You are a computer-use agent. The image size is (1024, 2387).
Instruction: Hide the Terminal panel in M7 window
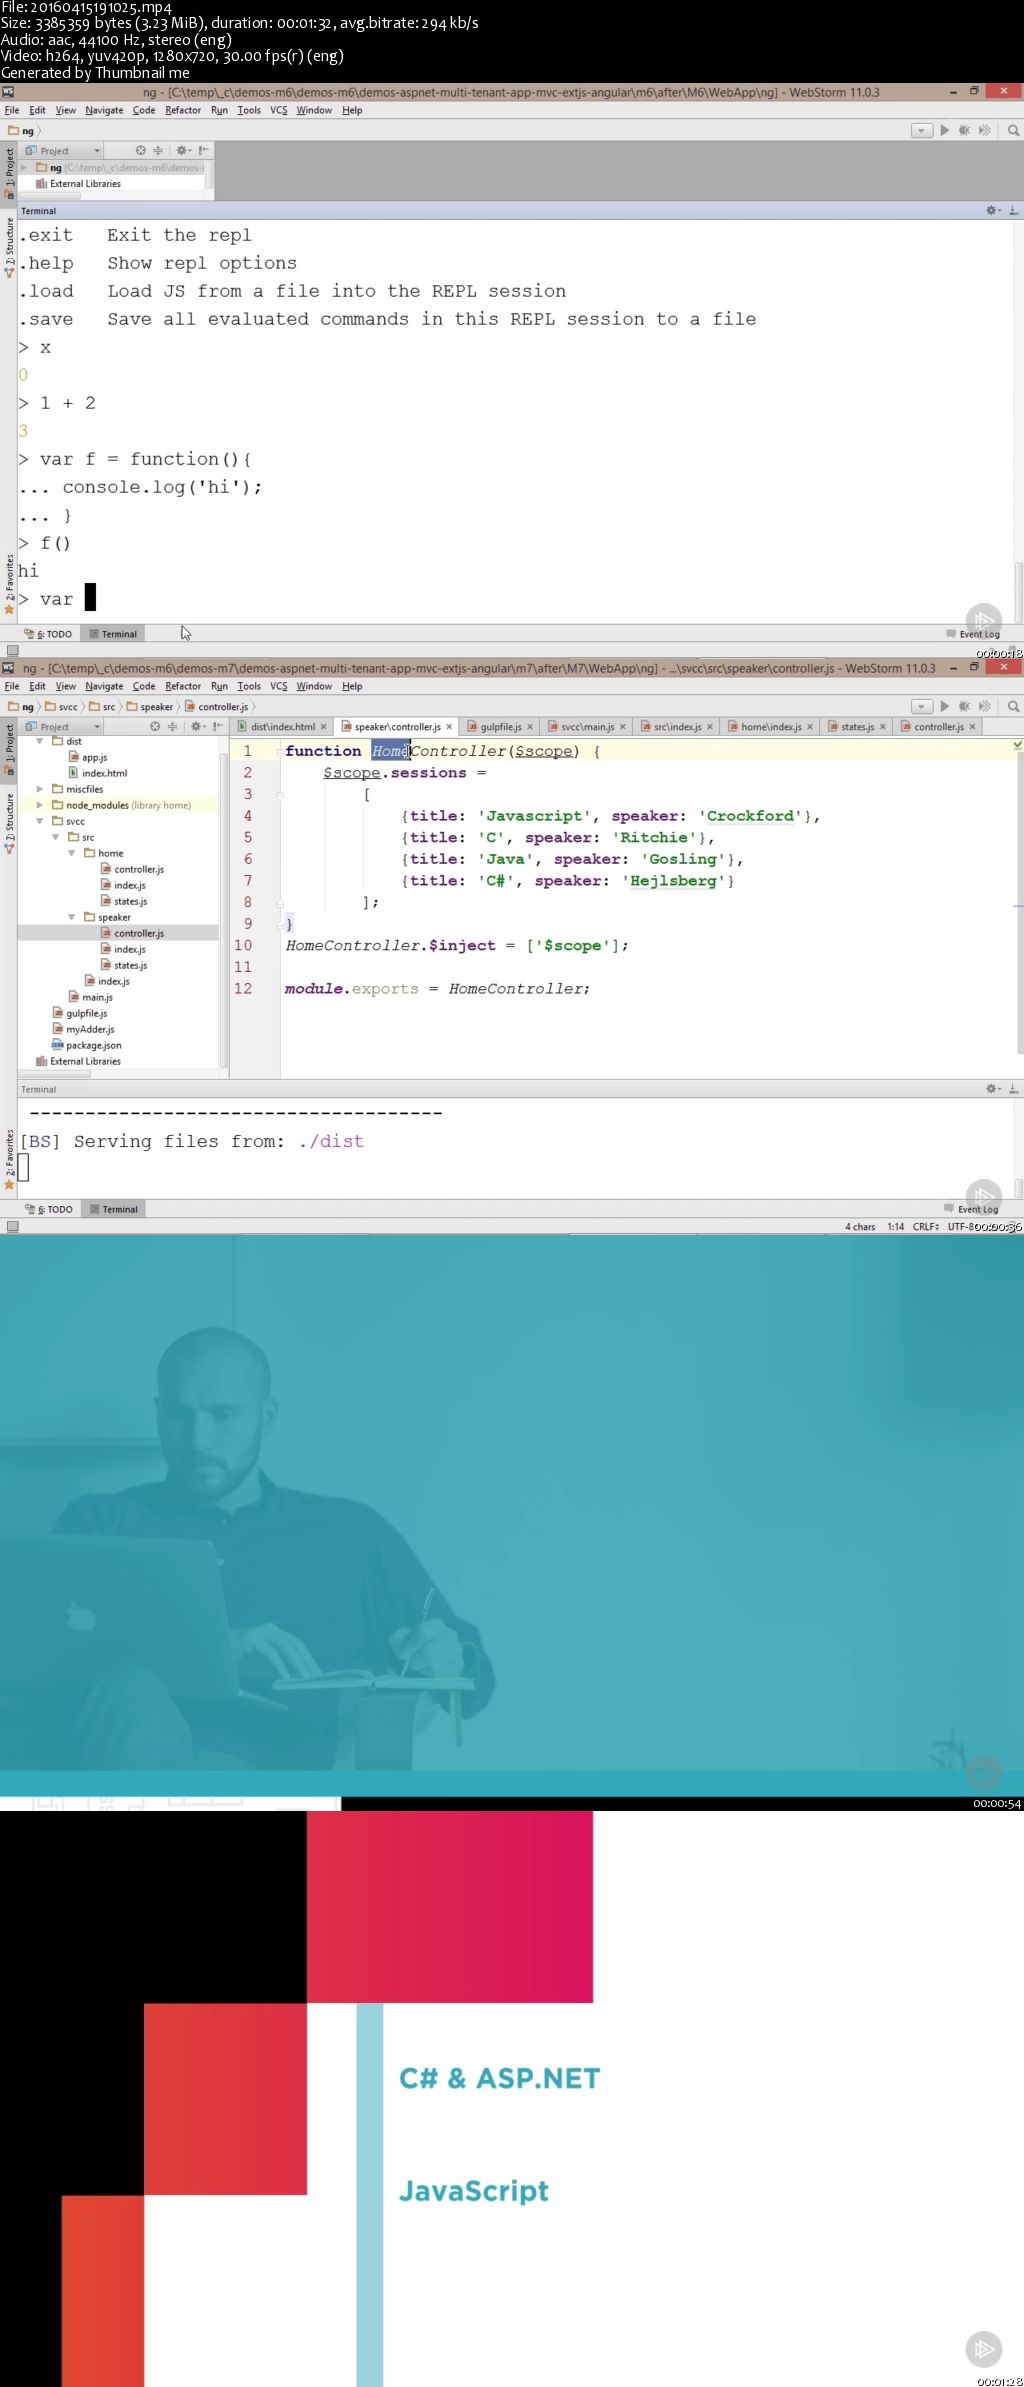(x=1013, y=1089)
